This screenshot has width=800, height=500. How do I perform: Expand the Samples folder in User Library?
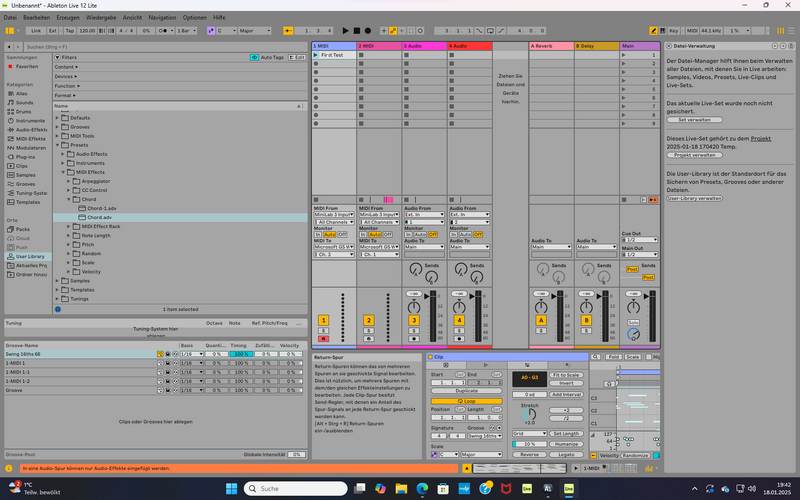[x=57, y=281]
